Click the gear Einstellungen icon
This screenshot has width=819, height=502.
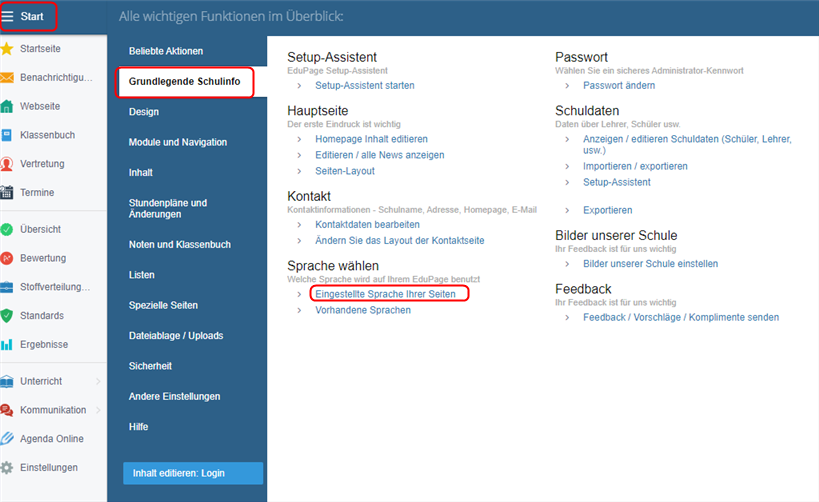tap(7, 468)
